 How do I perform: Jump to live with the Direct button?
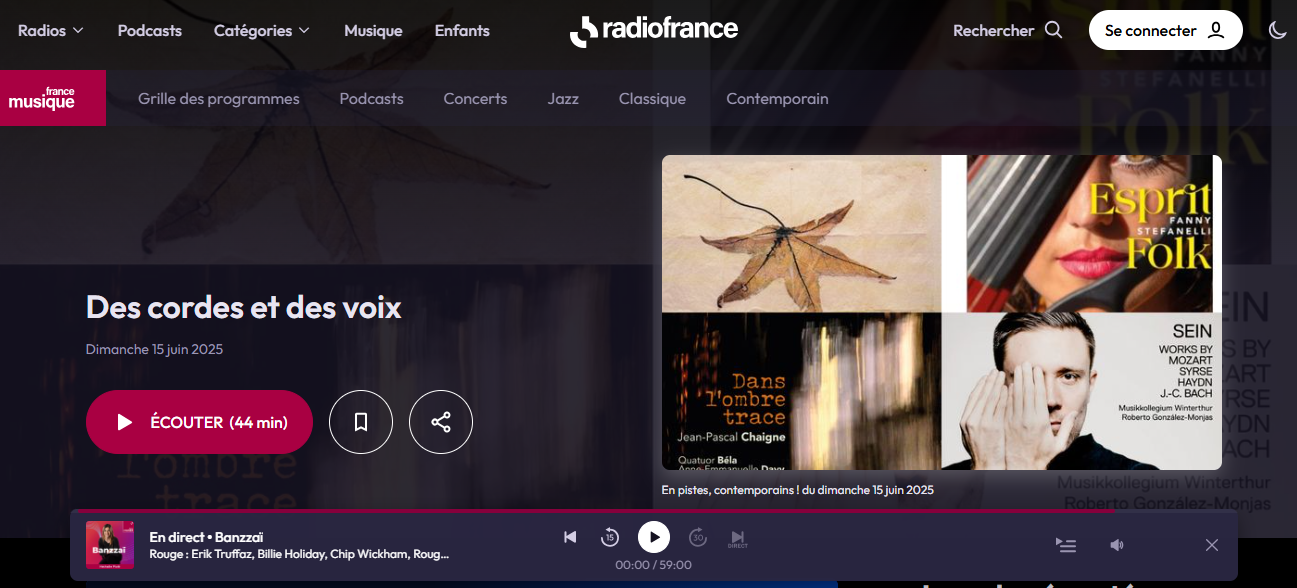coord(738,539)
